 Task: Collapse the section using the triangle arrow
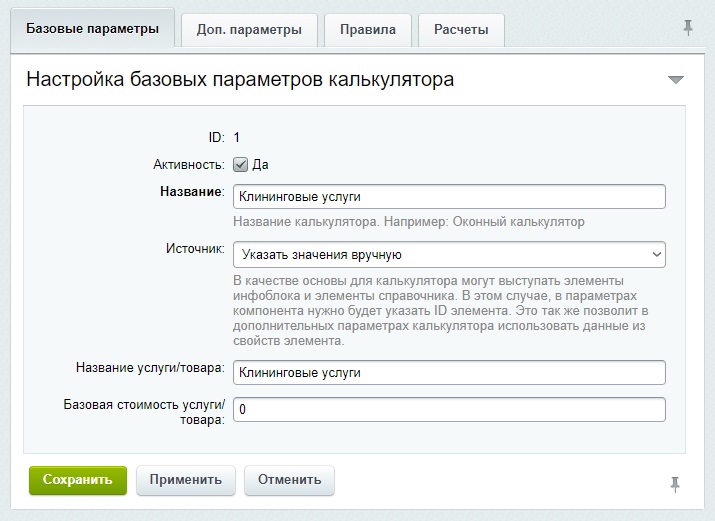tap(675, 80)
